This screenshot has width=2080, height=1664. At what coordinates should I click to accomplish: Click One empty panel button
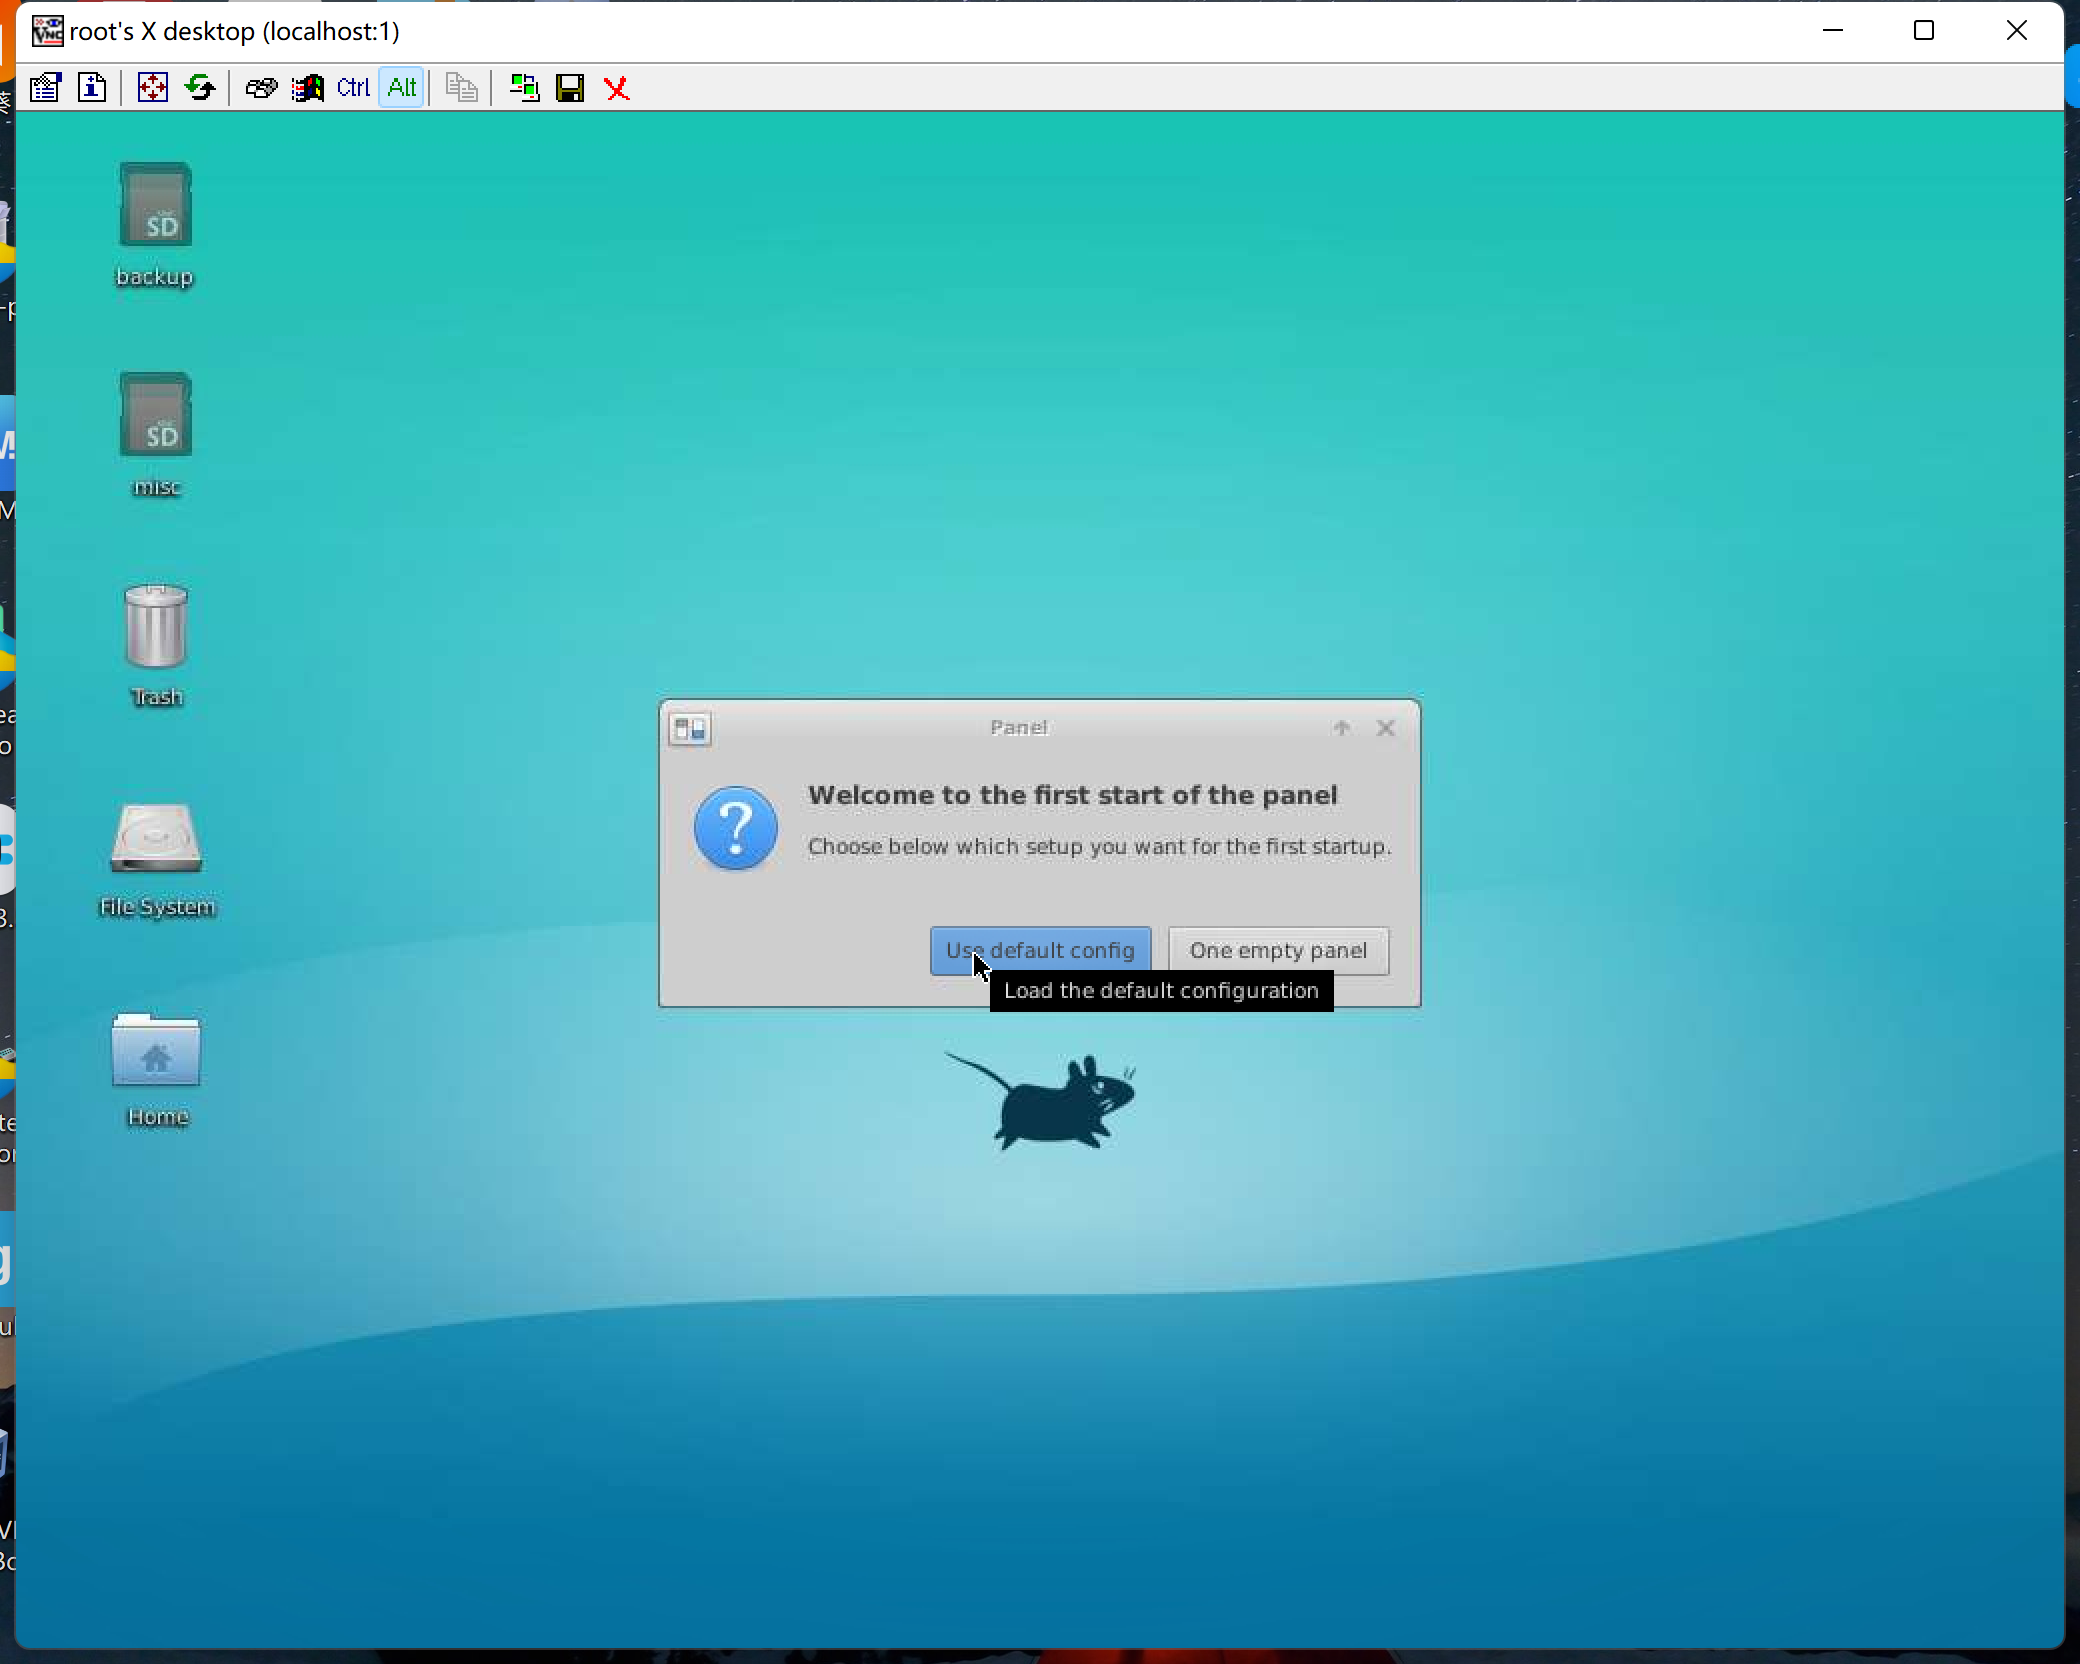tap(1278, 950)
